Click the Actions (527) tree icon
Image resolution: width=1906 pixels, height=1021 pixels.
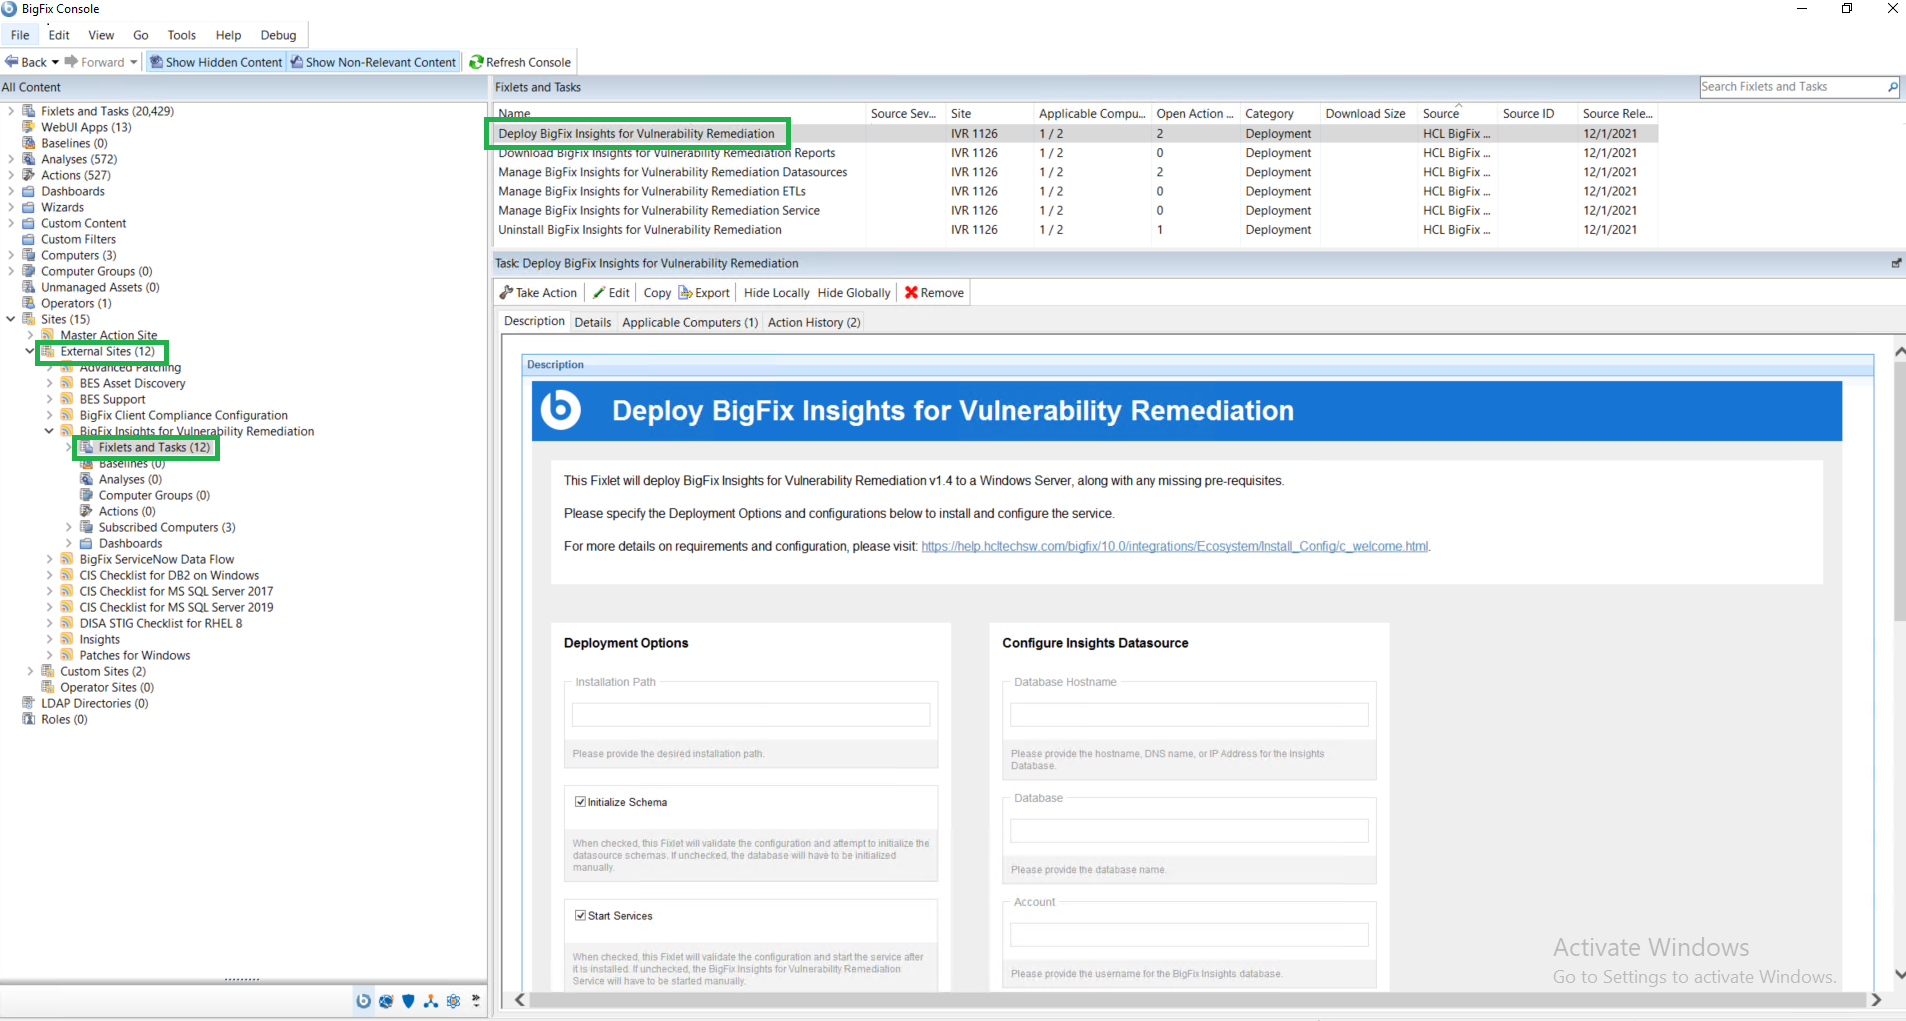(29, 175)
